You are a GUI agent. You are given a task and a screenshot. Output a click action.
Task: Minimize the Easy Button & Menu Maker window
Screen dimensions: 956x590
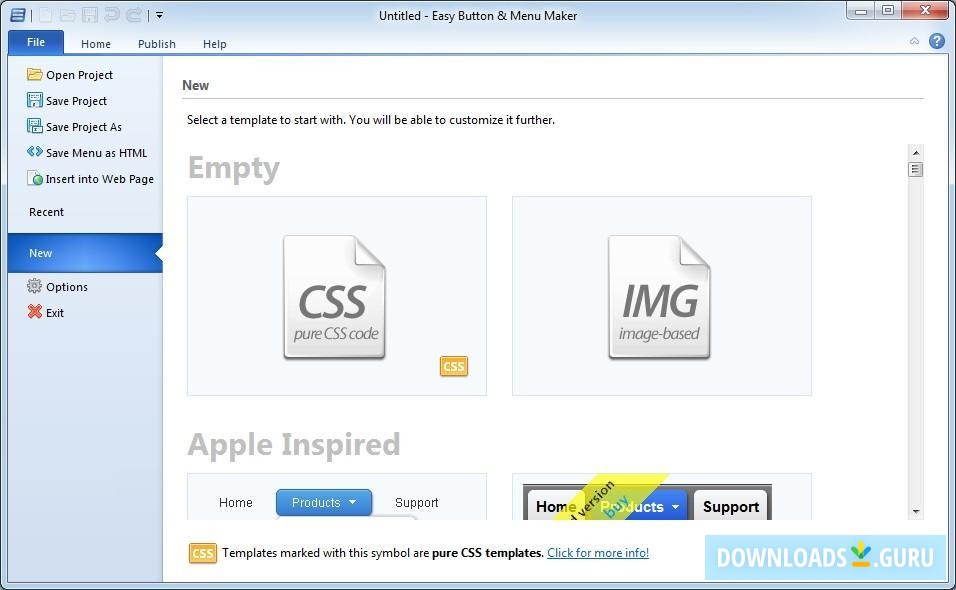click(861, 11)
